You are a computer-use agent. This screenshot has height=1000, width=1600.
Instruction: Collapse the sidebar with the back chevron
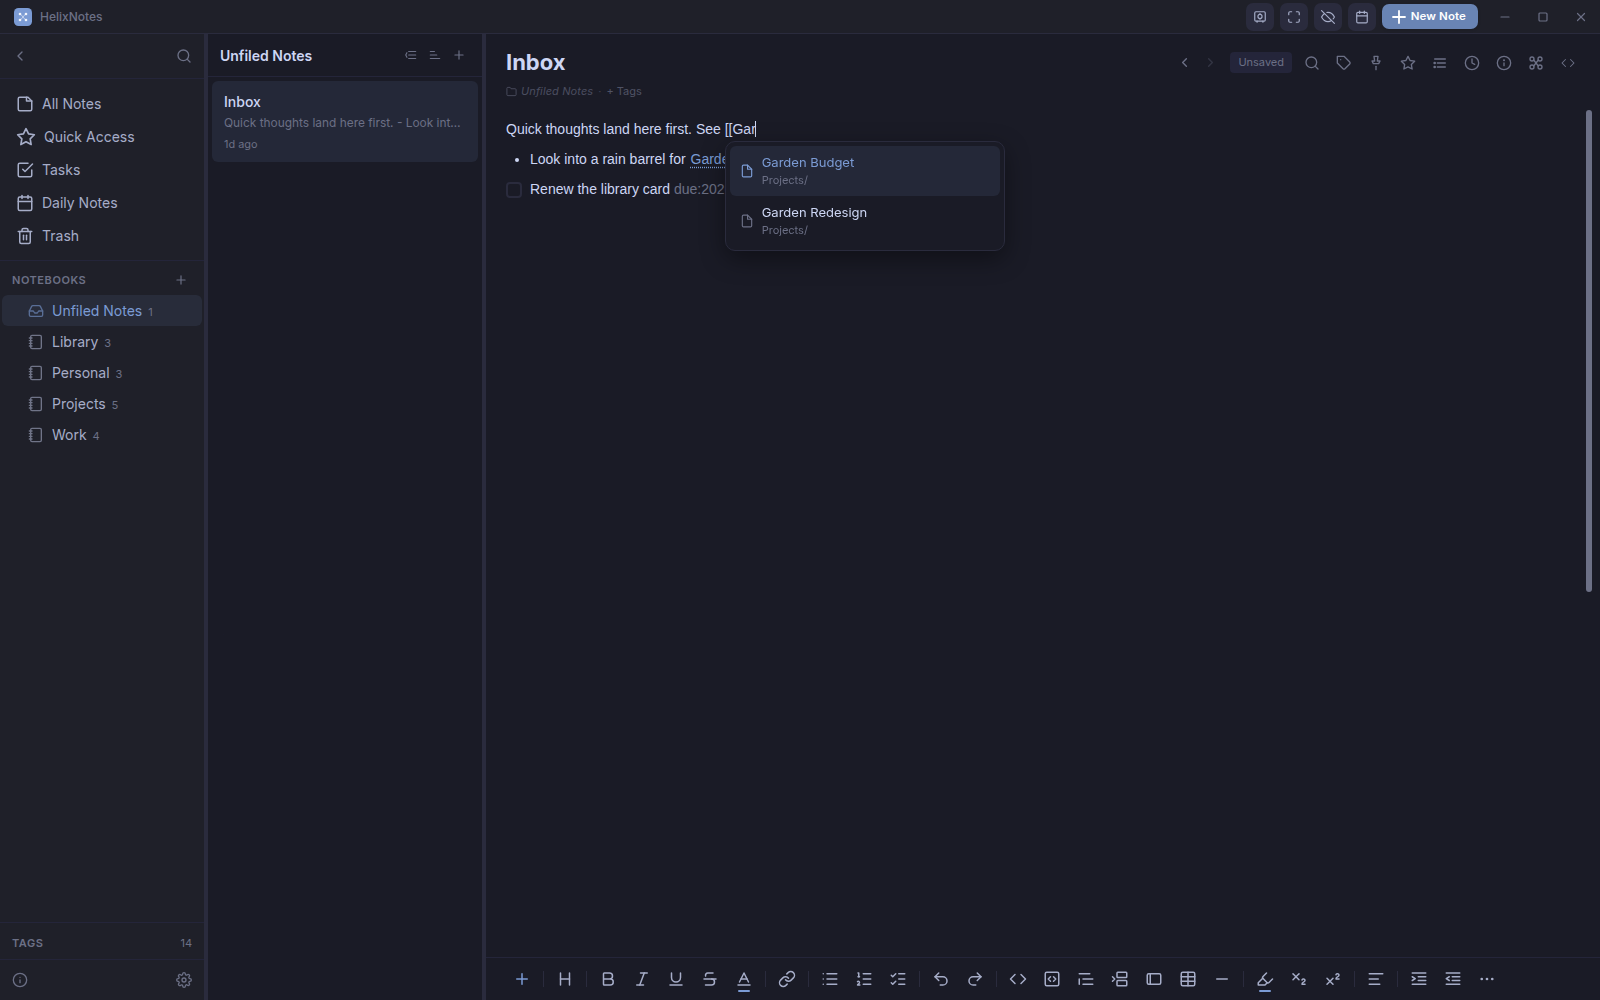coord(20,56)
